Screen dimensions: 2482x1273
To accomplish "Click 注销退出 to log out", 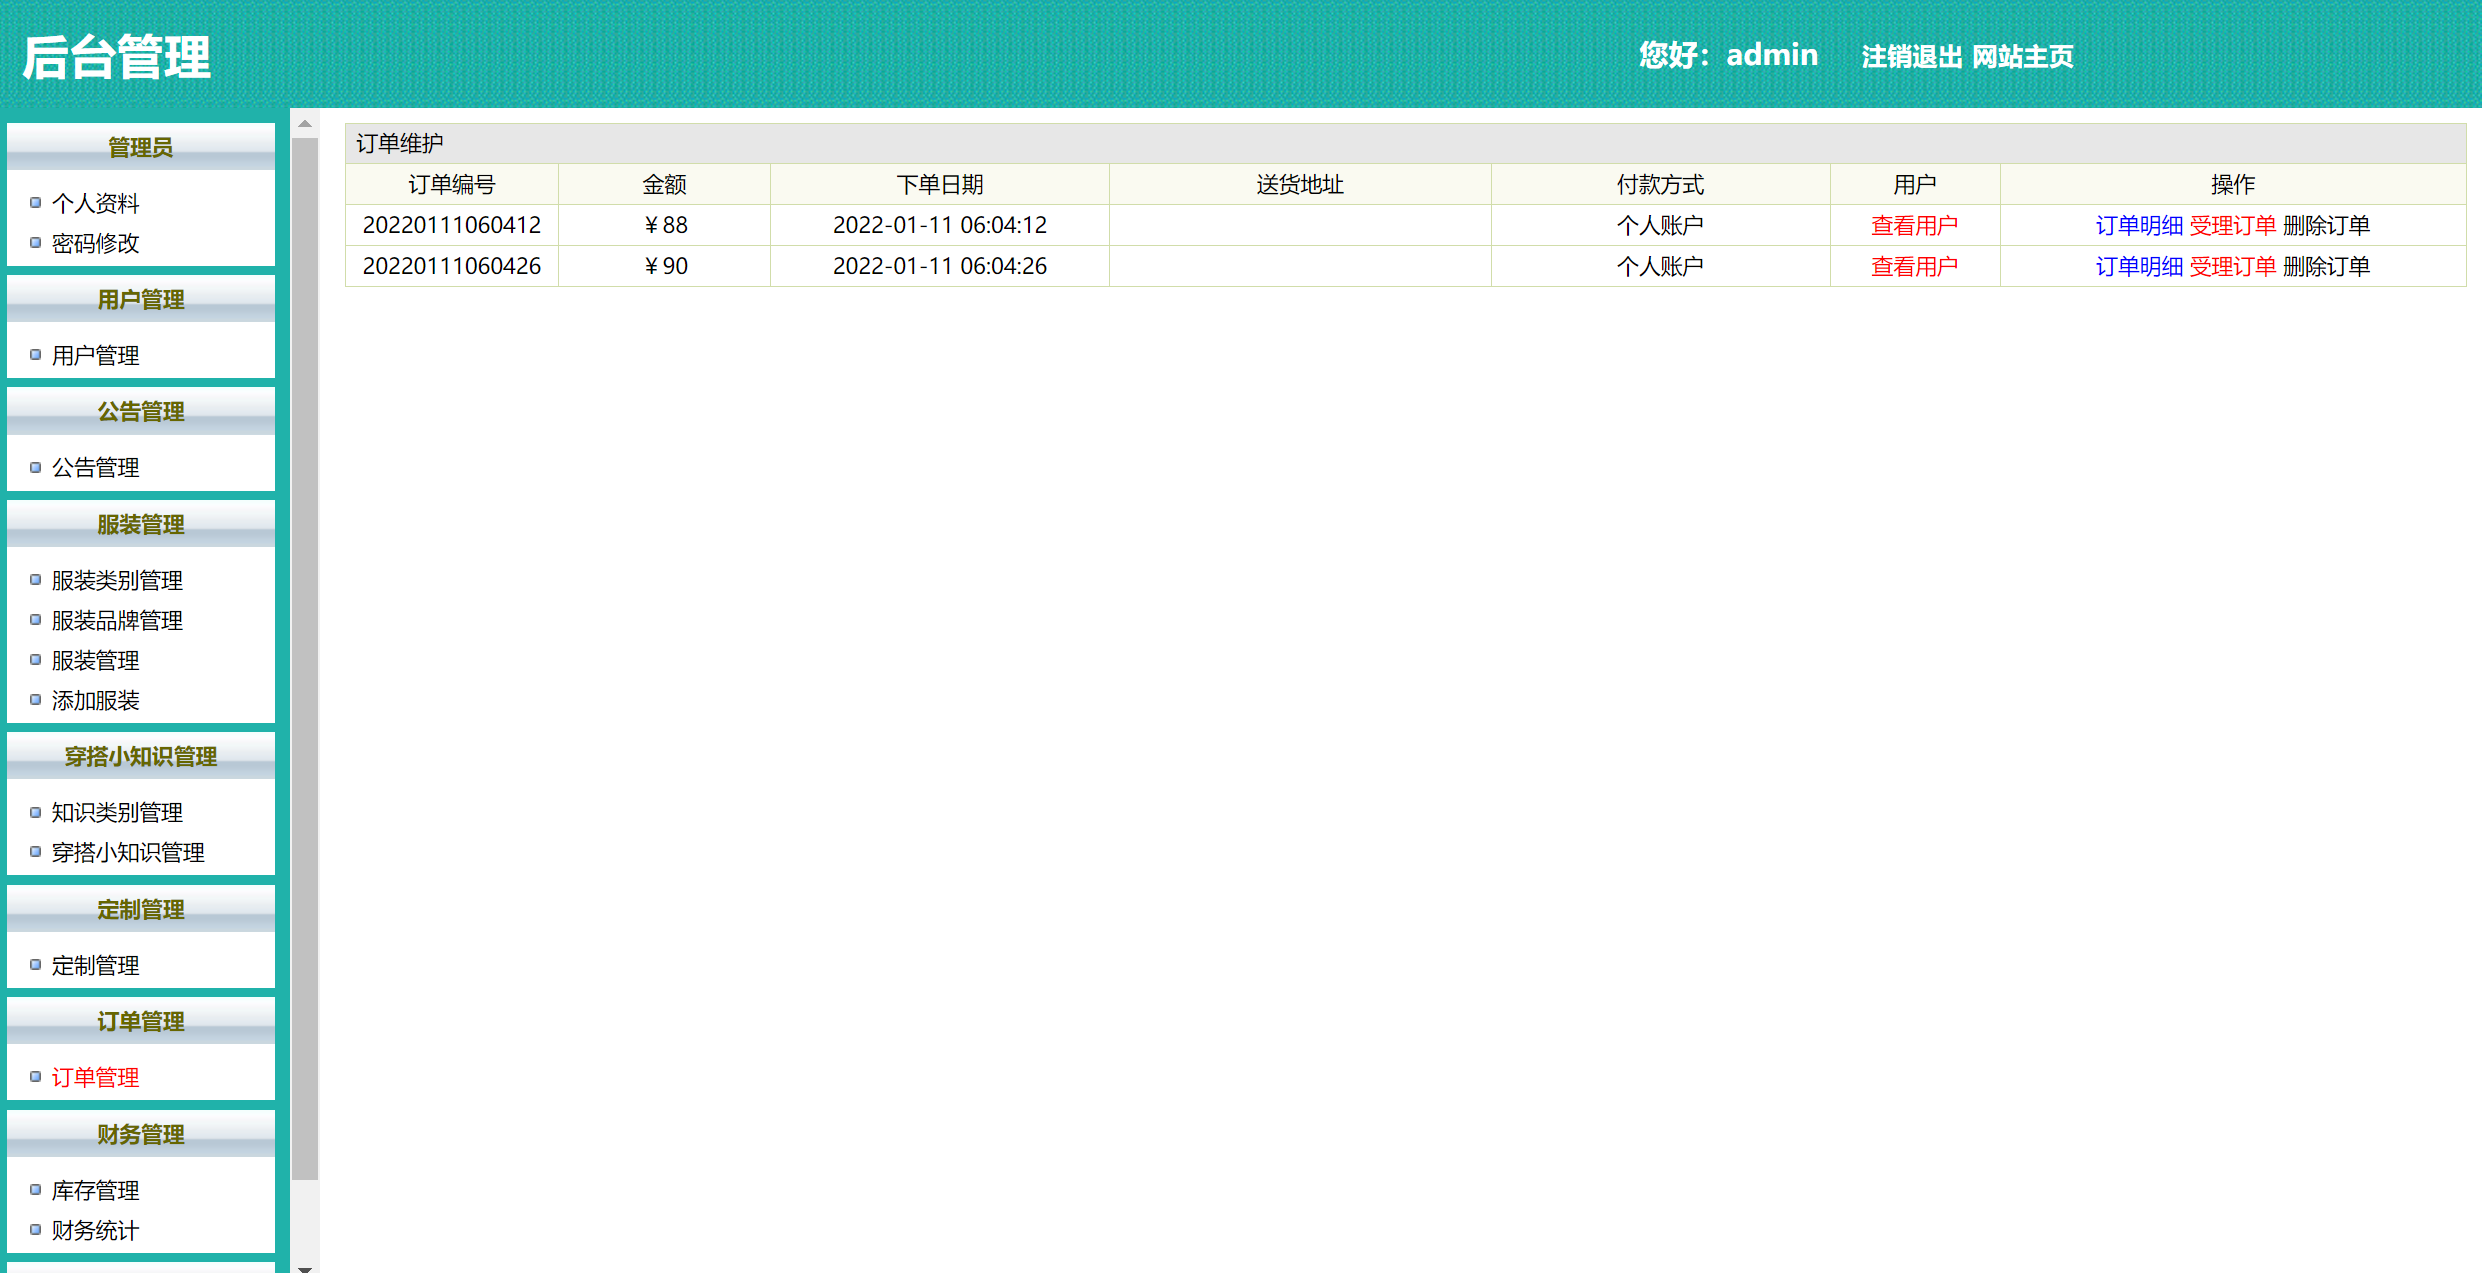I will (1911, 56).
